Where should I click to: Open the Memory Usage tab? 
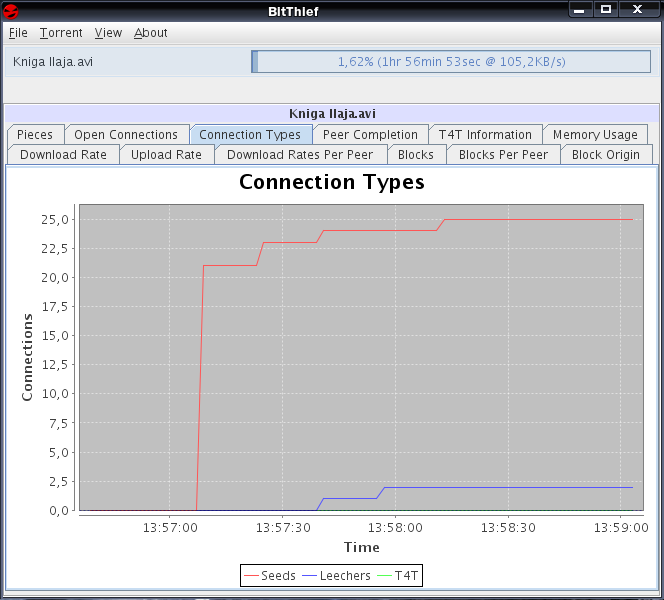tap(595, 135)
